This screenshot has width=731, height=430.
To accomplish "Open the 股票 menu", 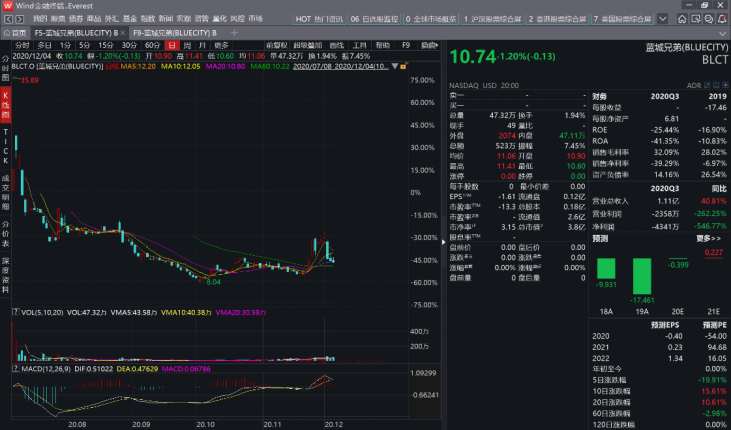I will (x=58, y=19).
